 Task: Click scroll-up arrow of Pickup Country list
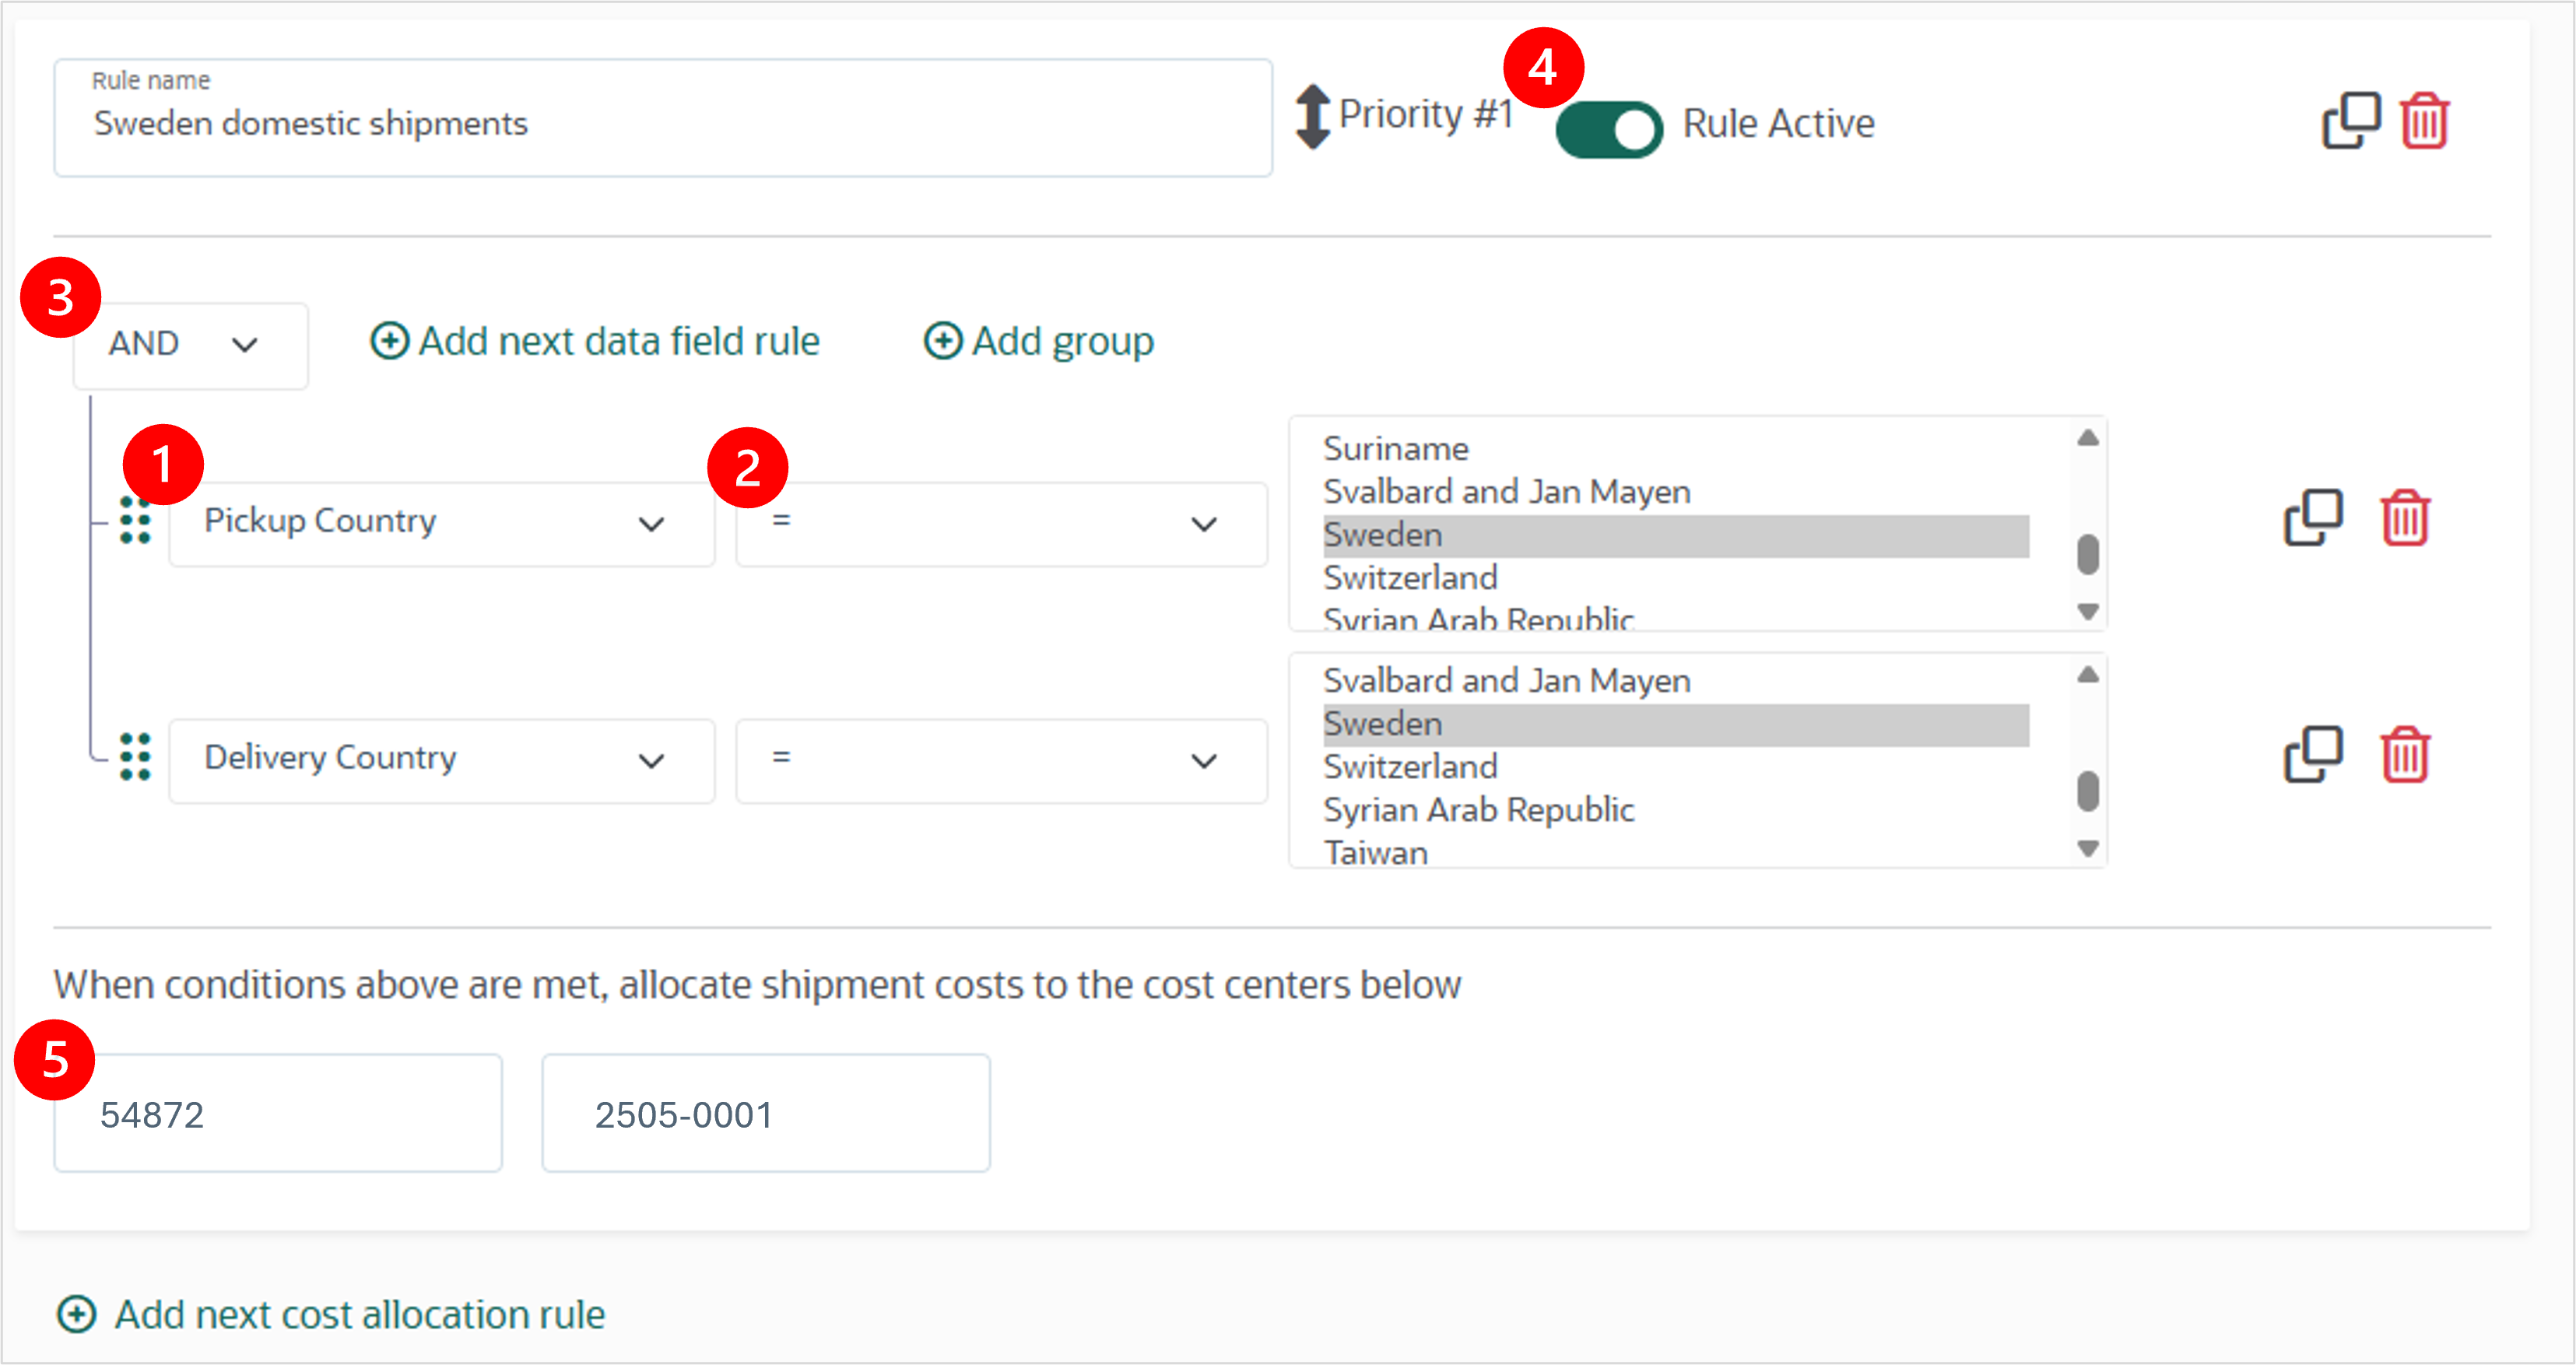point(2088,438)
